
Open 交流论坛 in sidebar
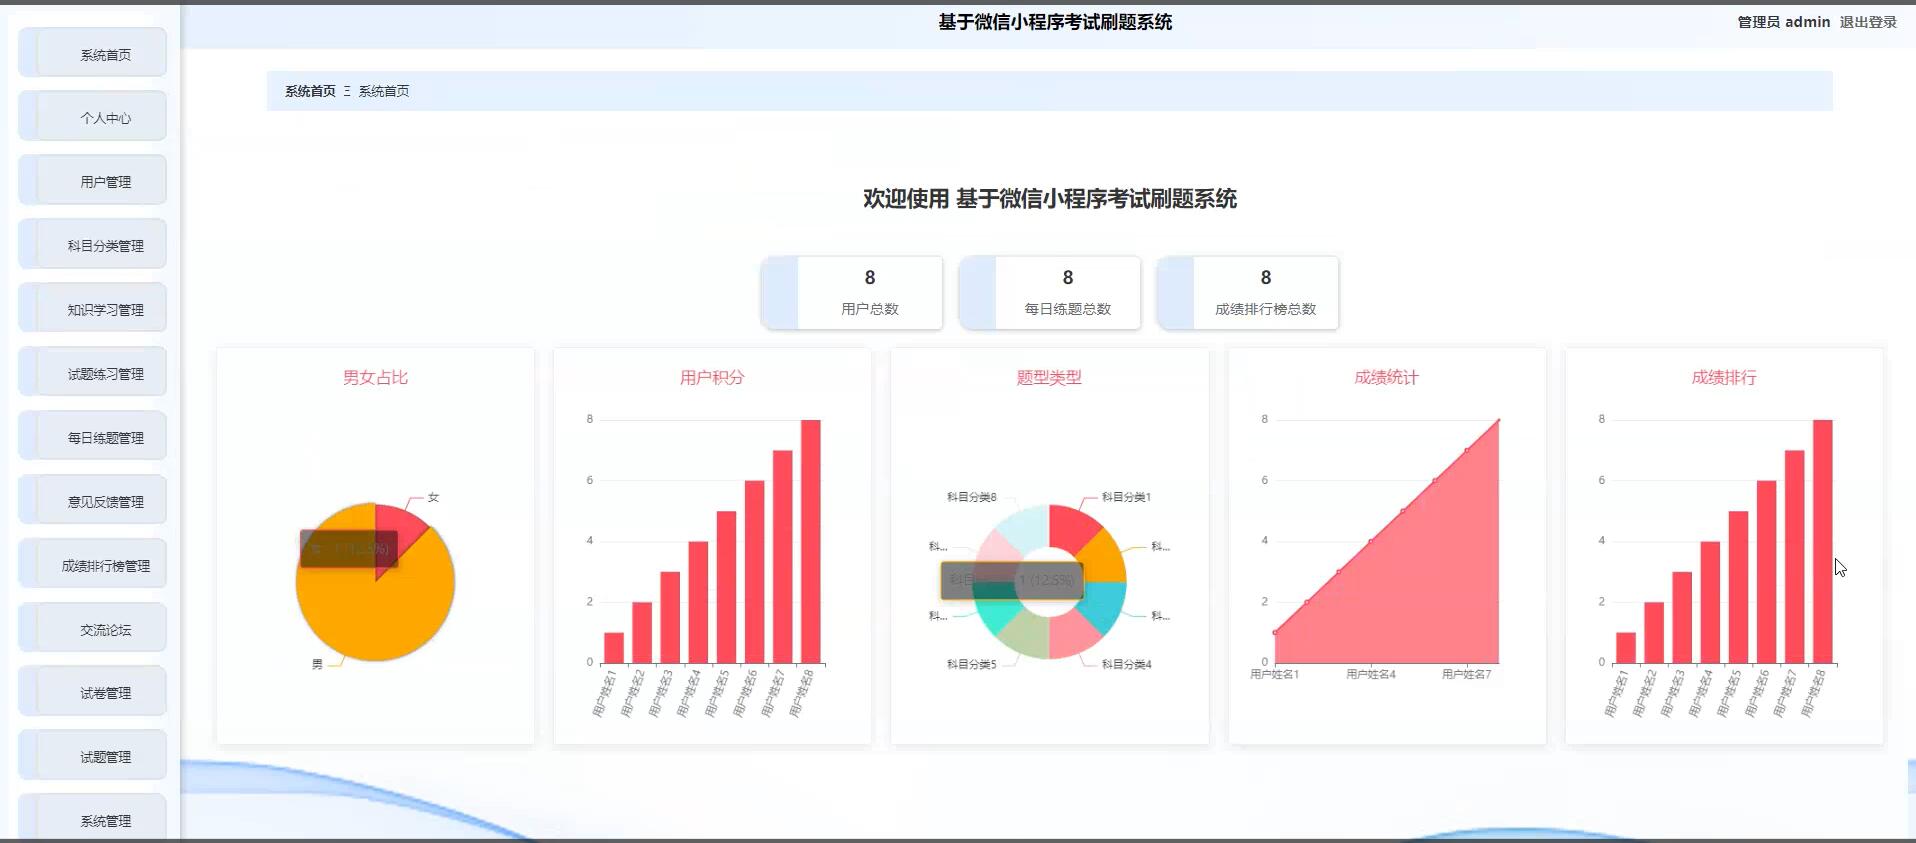click(93, 629)
